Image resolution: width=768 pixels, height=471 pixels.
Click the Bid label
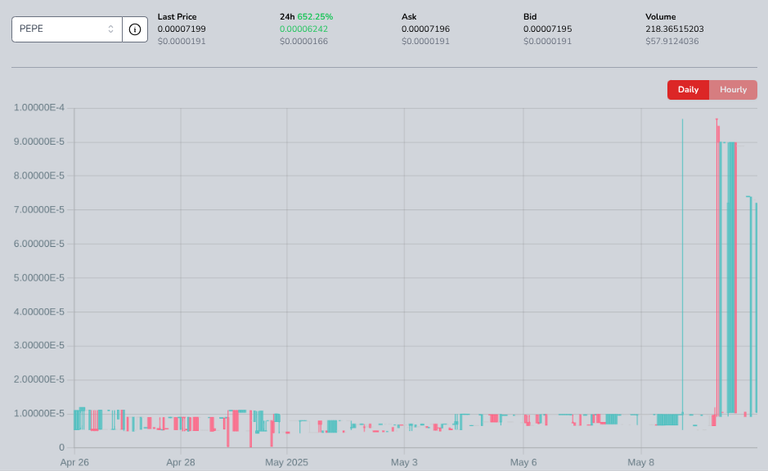pyautogui.click(x=530, y=17)
